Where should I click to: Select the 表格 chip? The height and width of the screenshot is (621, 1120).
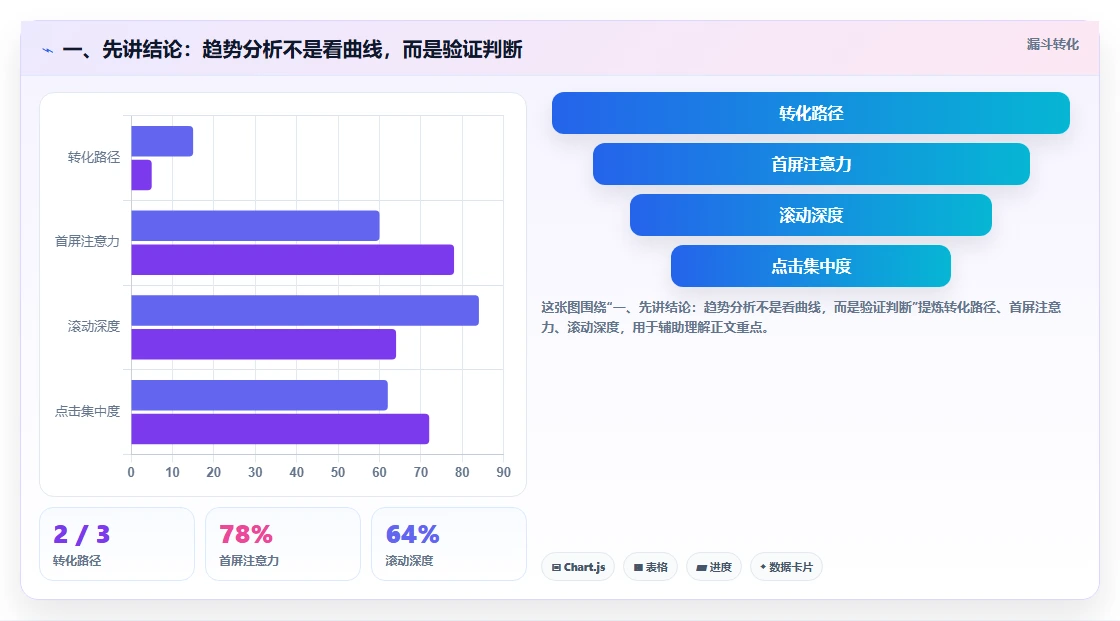(x=651, y=567)
